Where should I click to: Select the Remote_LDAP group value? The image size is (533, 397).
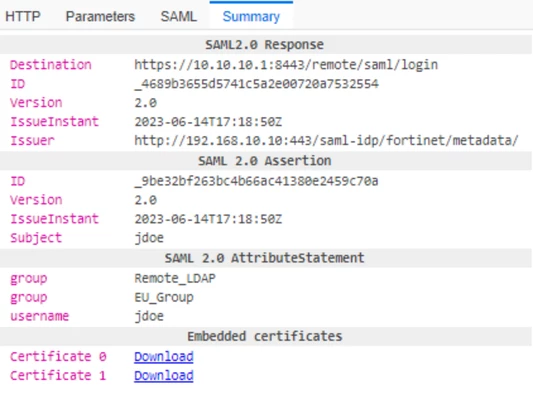click(x=175, y=278)
